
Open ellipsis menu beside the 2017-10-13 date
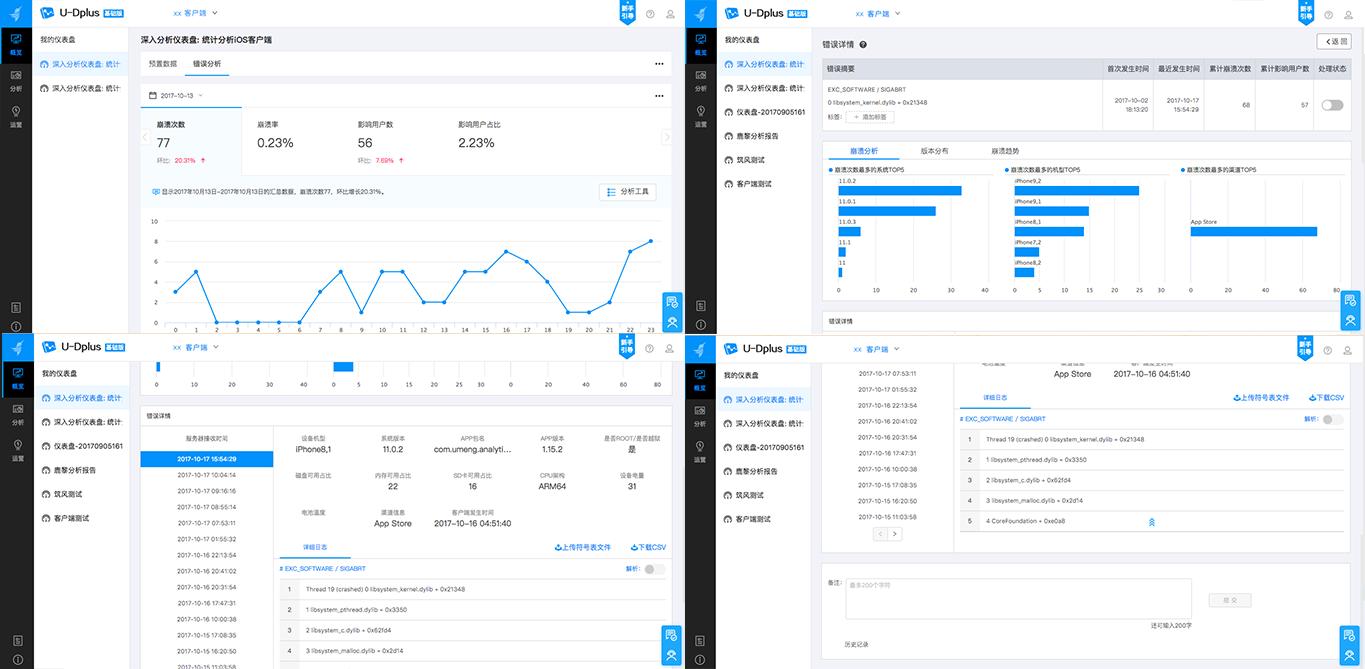pos(659,96)
